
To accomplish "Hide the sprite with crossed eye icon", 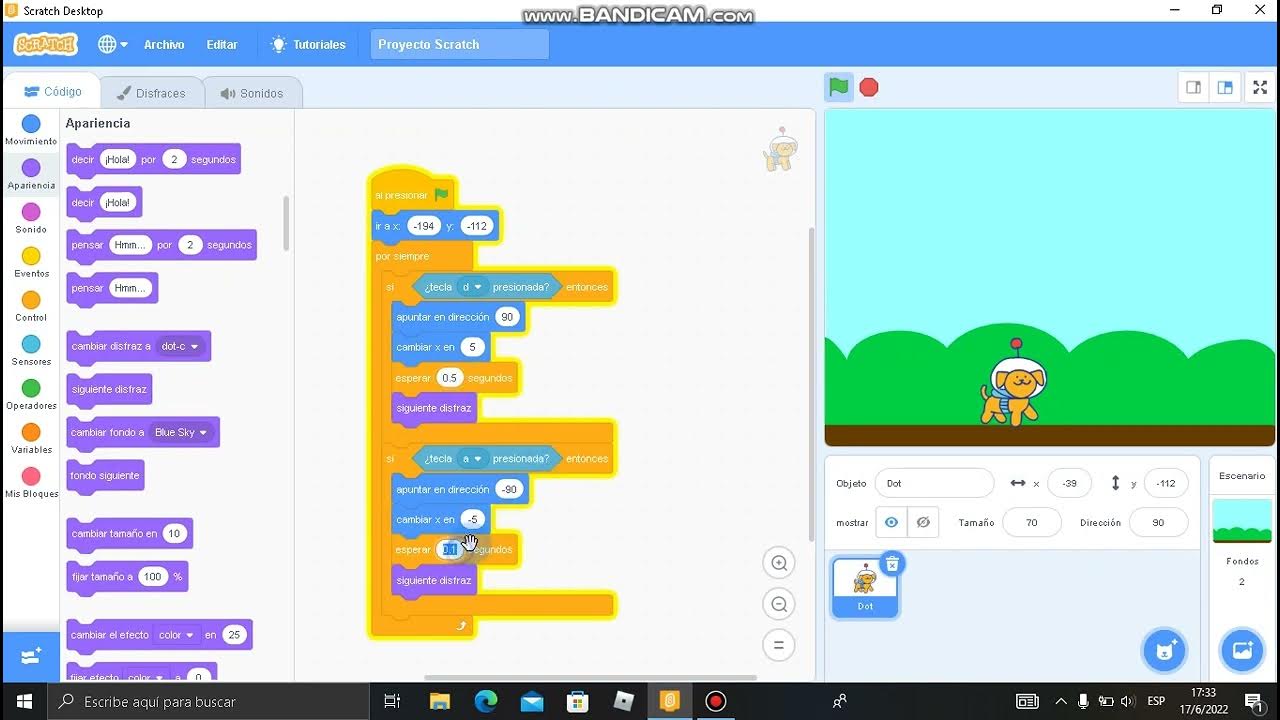I will (x=923, y=522).
